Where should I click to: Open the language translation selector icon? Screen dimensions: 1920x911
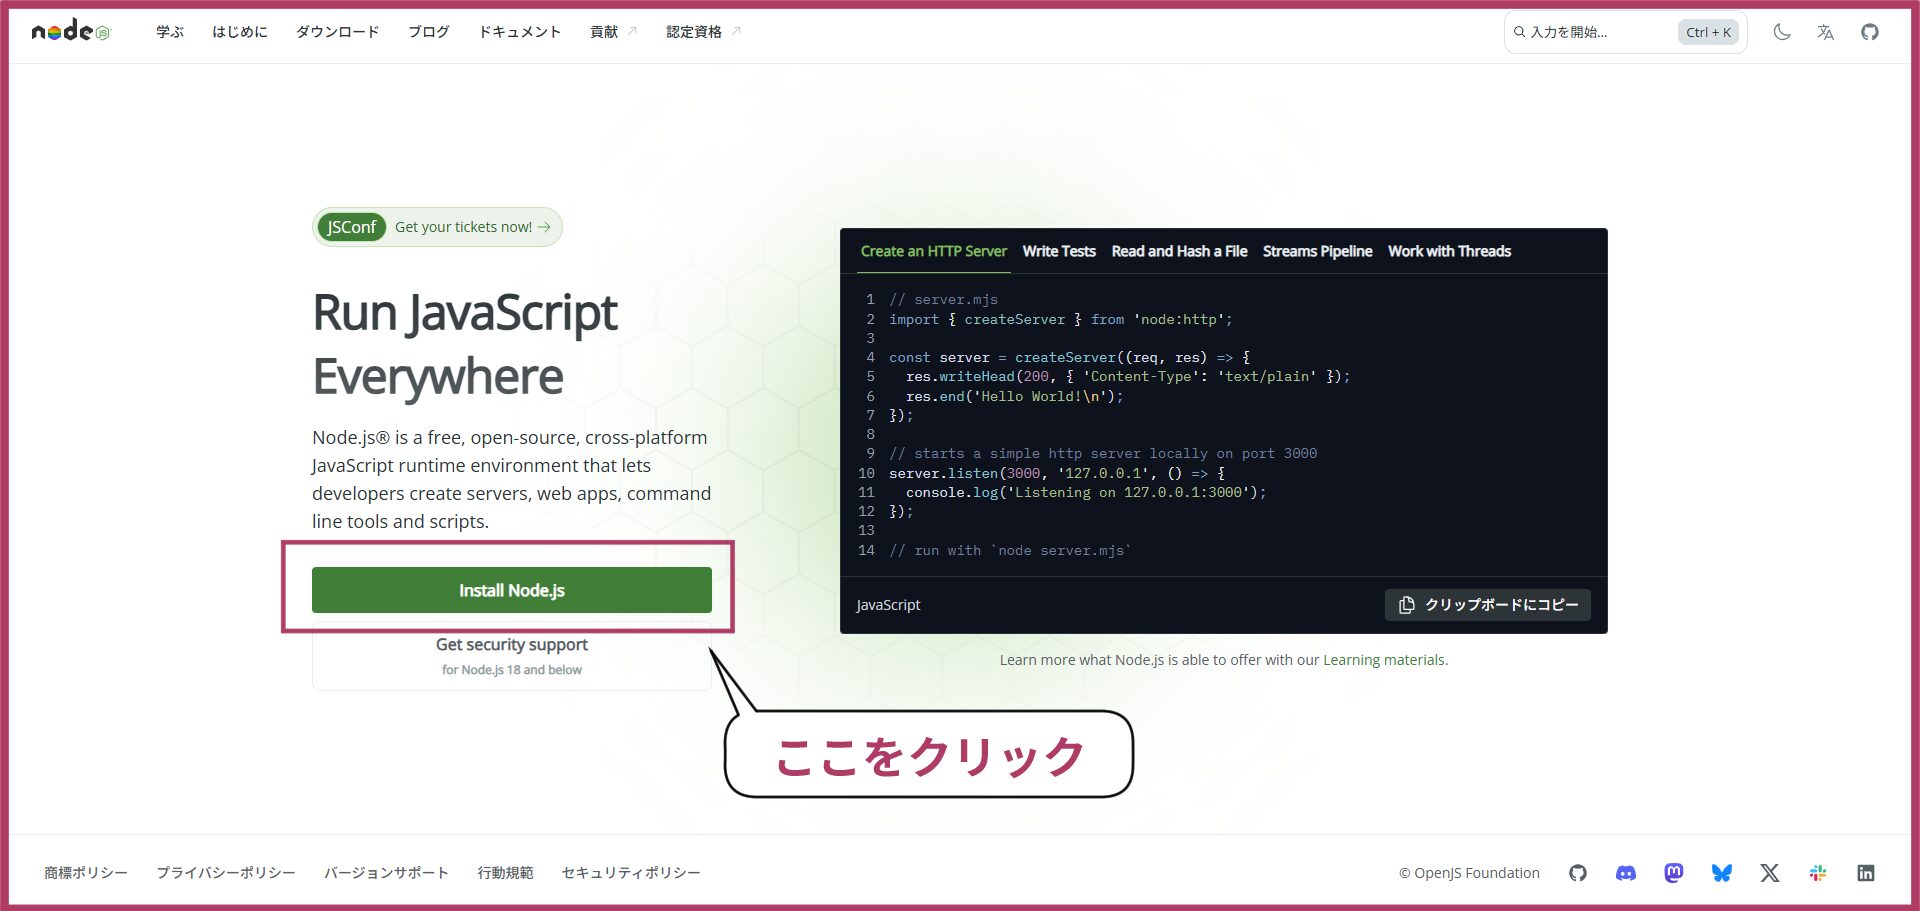(1826, 32)
